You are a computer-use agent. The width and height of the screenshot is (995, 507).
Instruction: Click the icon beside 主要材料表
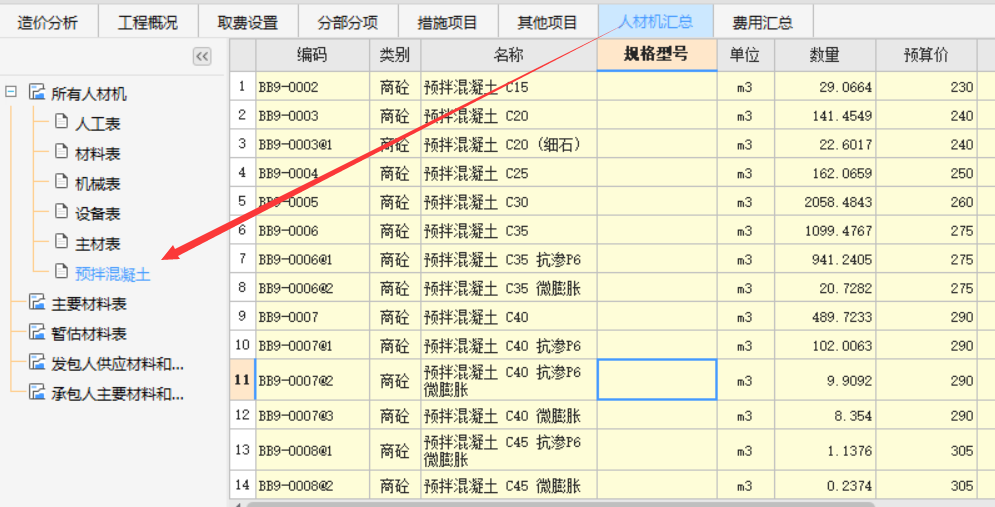(37, 302)
